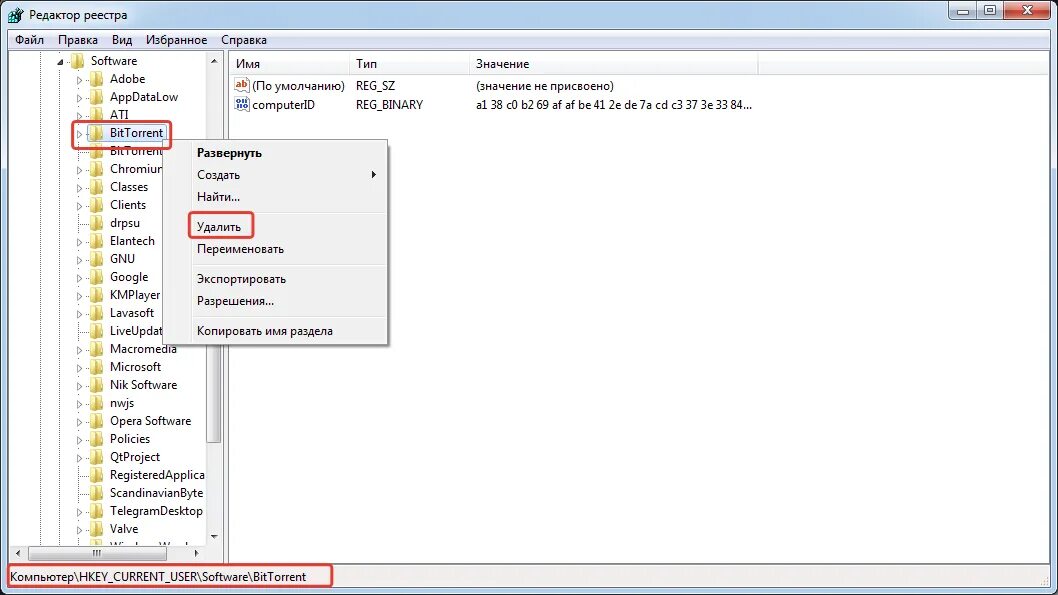Select the ATI key
Viewport: 1058px width, 595px height.
click(119, 115)
